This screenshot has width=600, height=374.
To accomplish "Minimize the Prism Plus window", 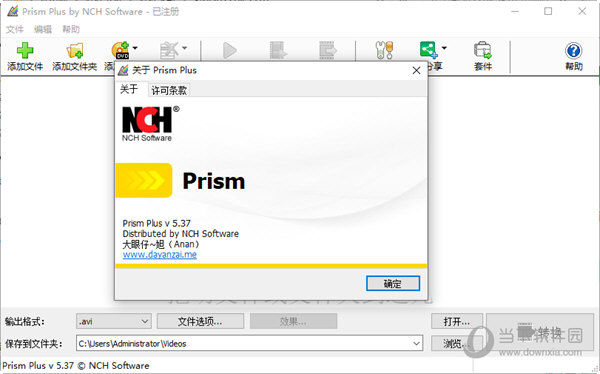I will coord(515,11).
